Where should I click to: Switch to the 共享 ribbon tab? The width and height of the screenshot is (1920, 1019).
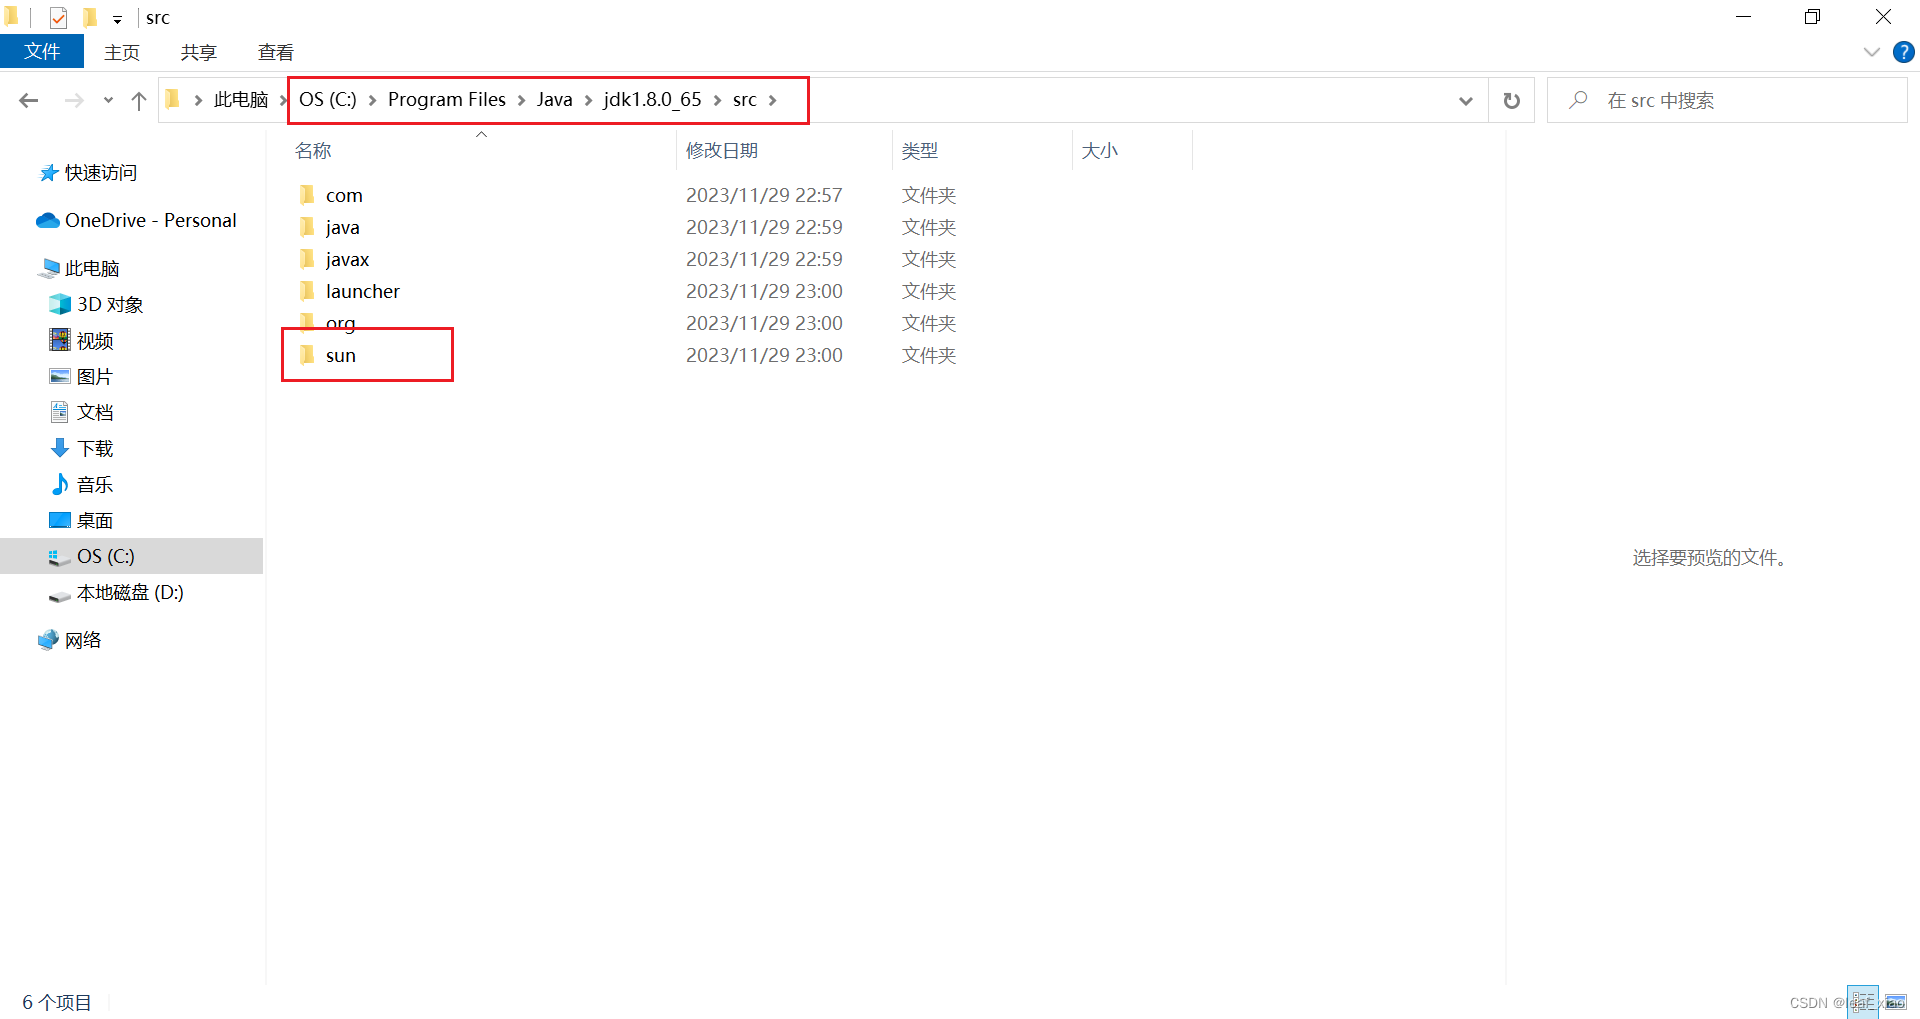(198, 52)
